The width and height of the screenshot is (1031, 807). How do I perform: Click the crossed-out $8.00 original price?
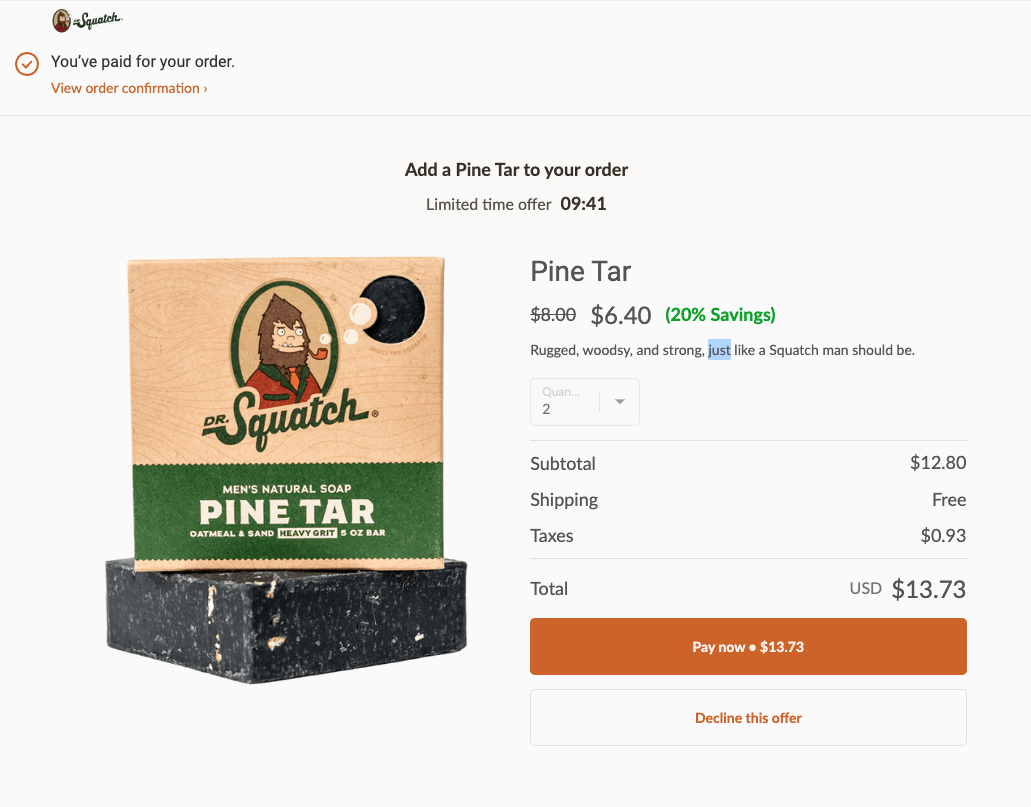tap(553, 314)
